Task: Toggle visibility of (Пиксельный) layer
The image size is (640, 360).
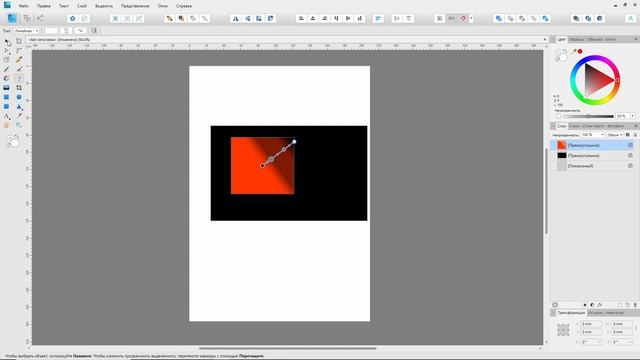Action: (630, 166)
